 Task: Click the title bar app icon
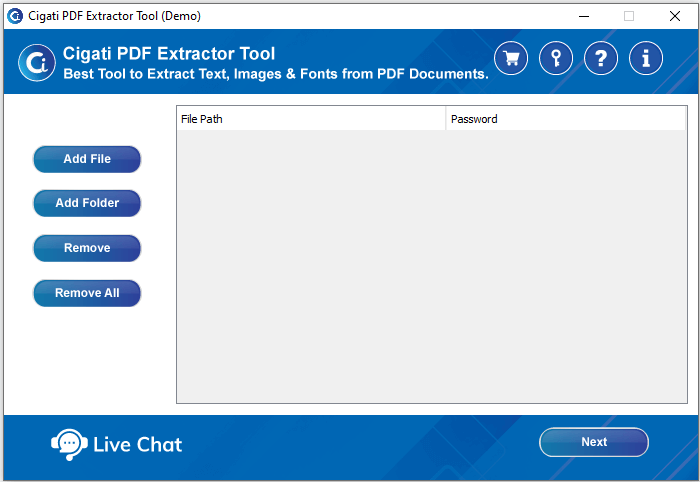coord(15,16)
